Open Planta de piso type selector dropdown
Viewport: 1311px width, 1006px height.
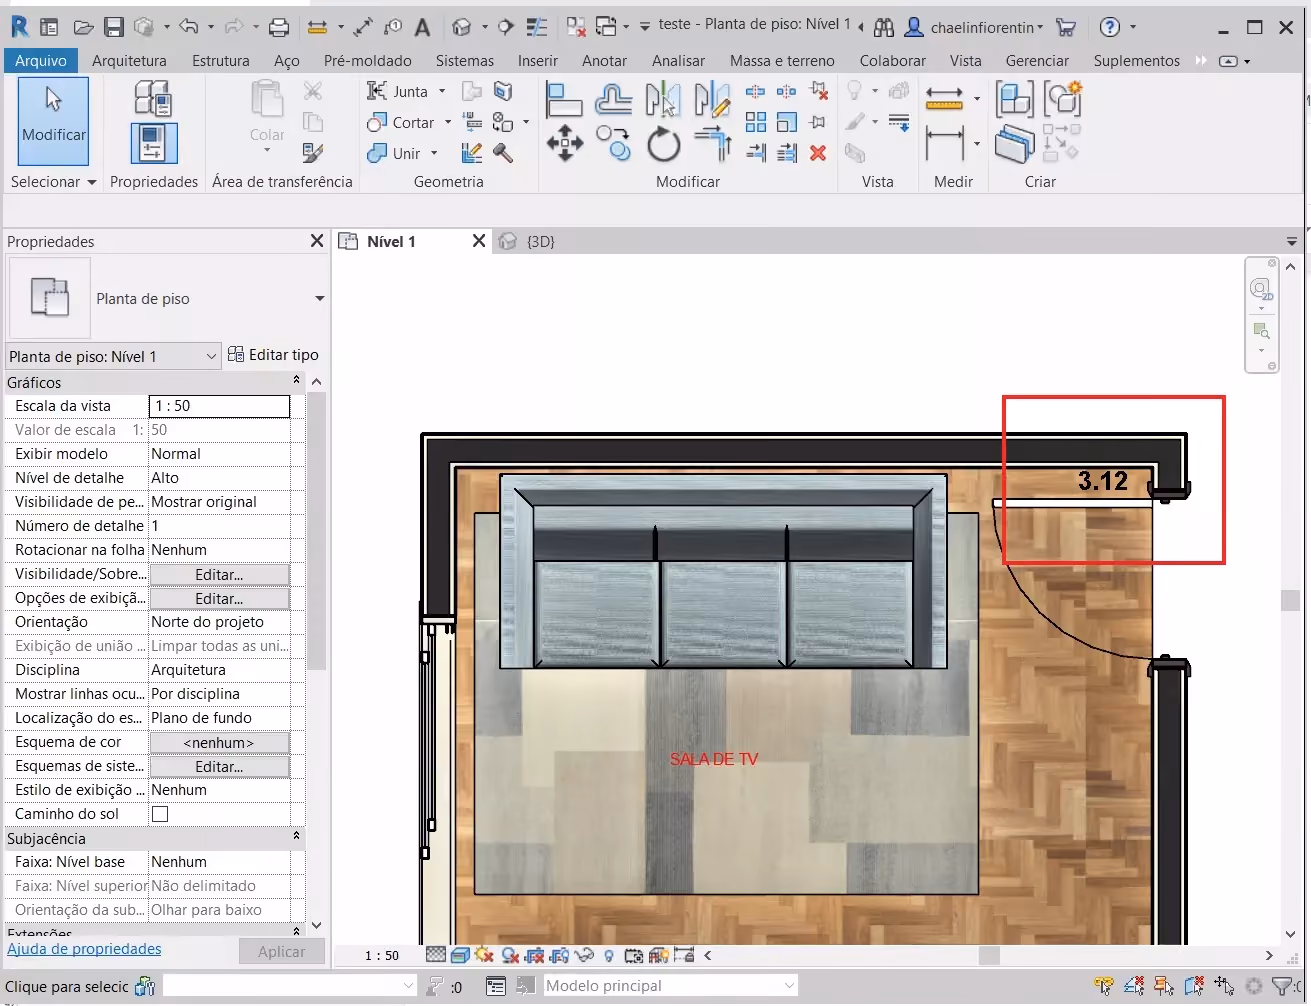319,299
